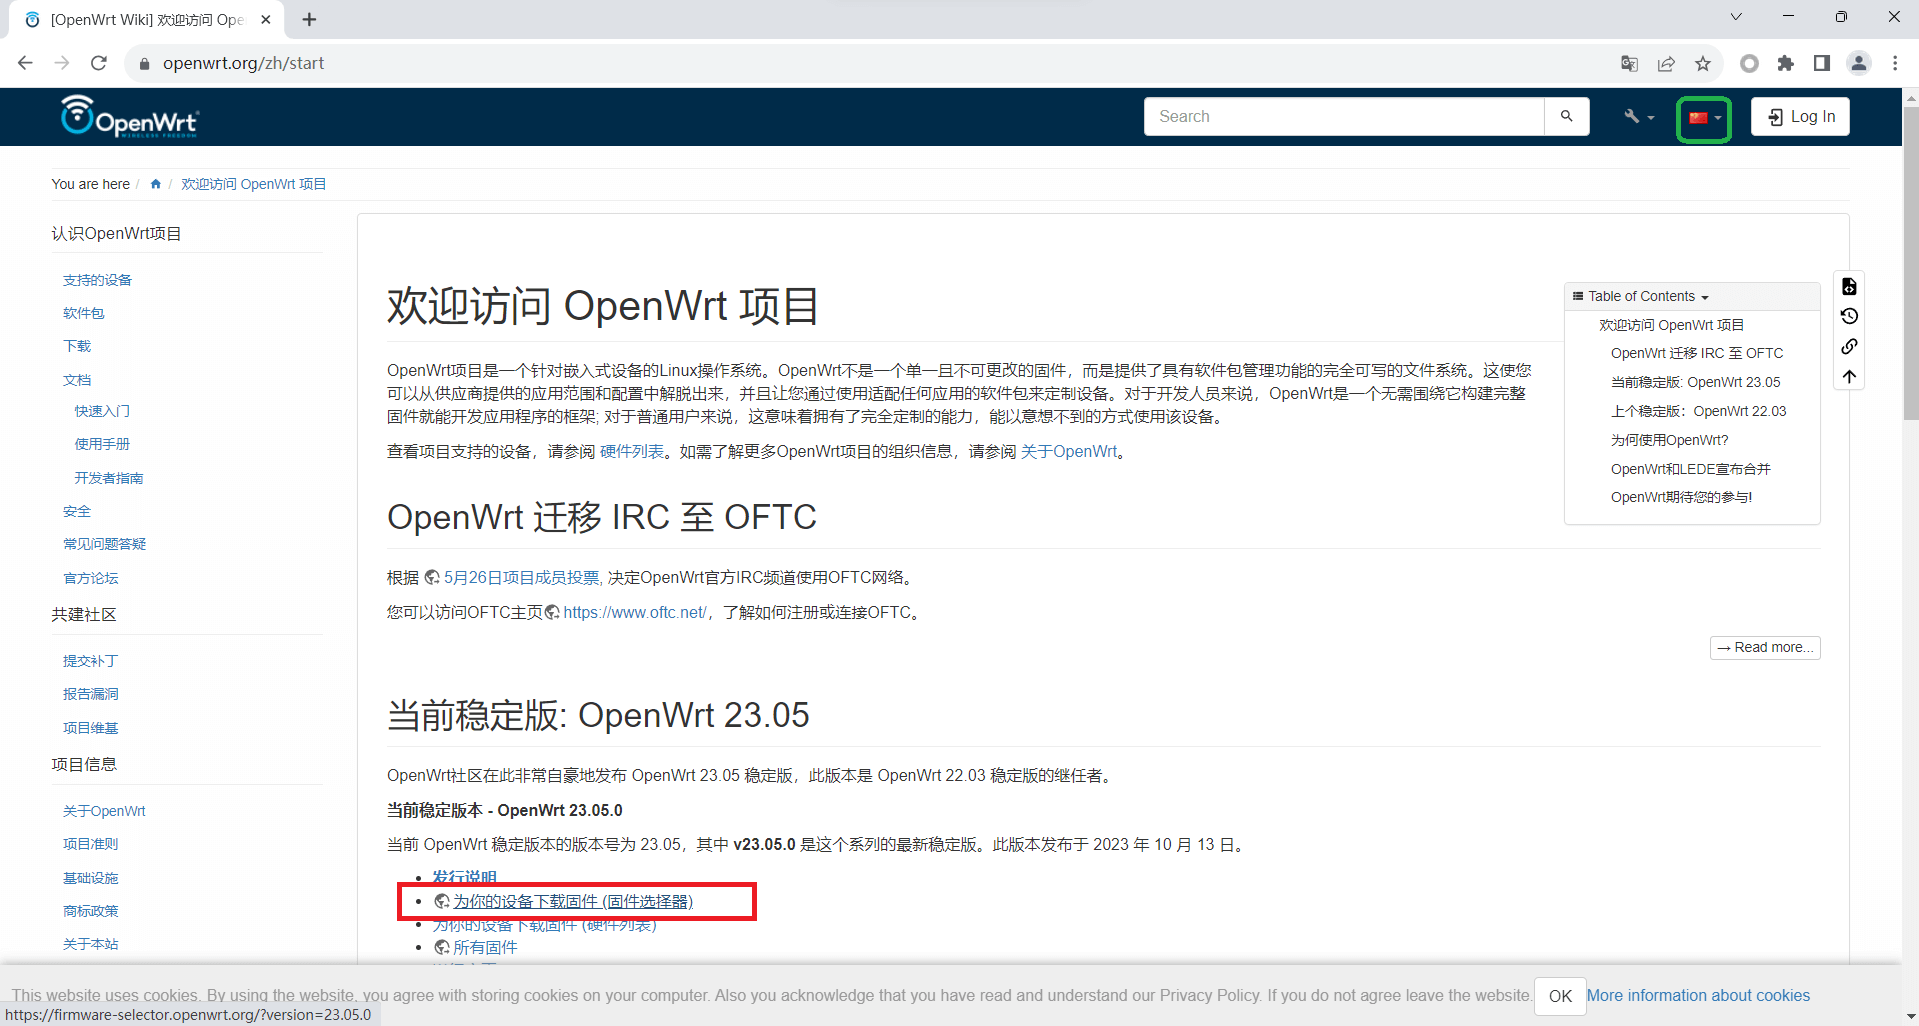Screen dimensions: 1919x1026
Task: Open the extensions puzzle icon
Action: (1785, 63)
